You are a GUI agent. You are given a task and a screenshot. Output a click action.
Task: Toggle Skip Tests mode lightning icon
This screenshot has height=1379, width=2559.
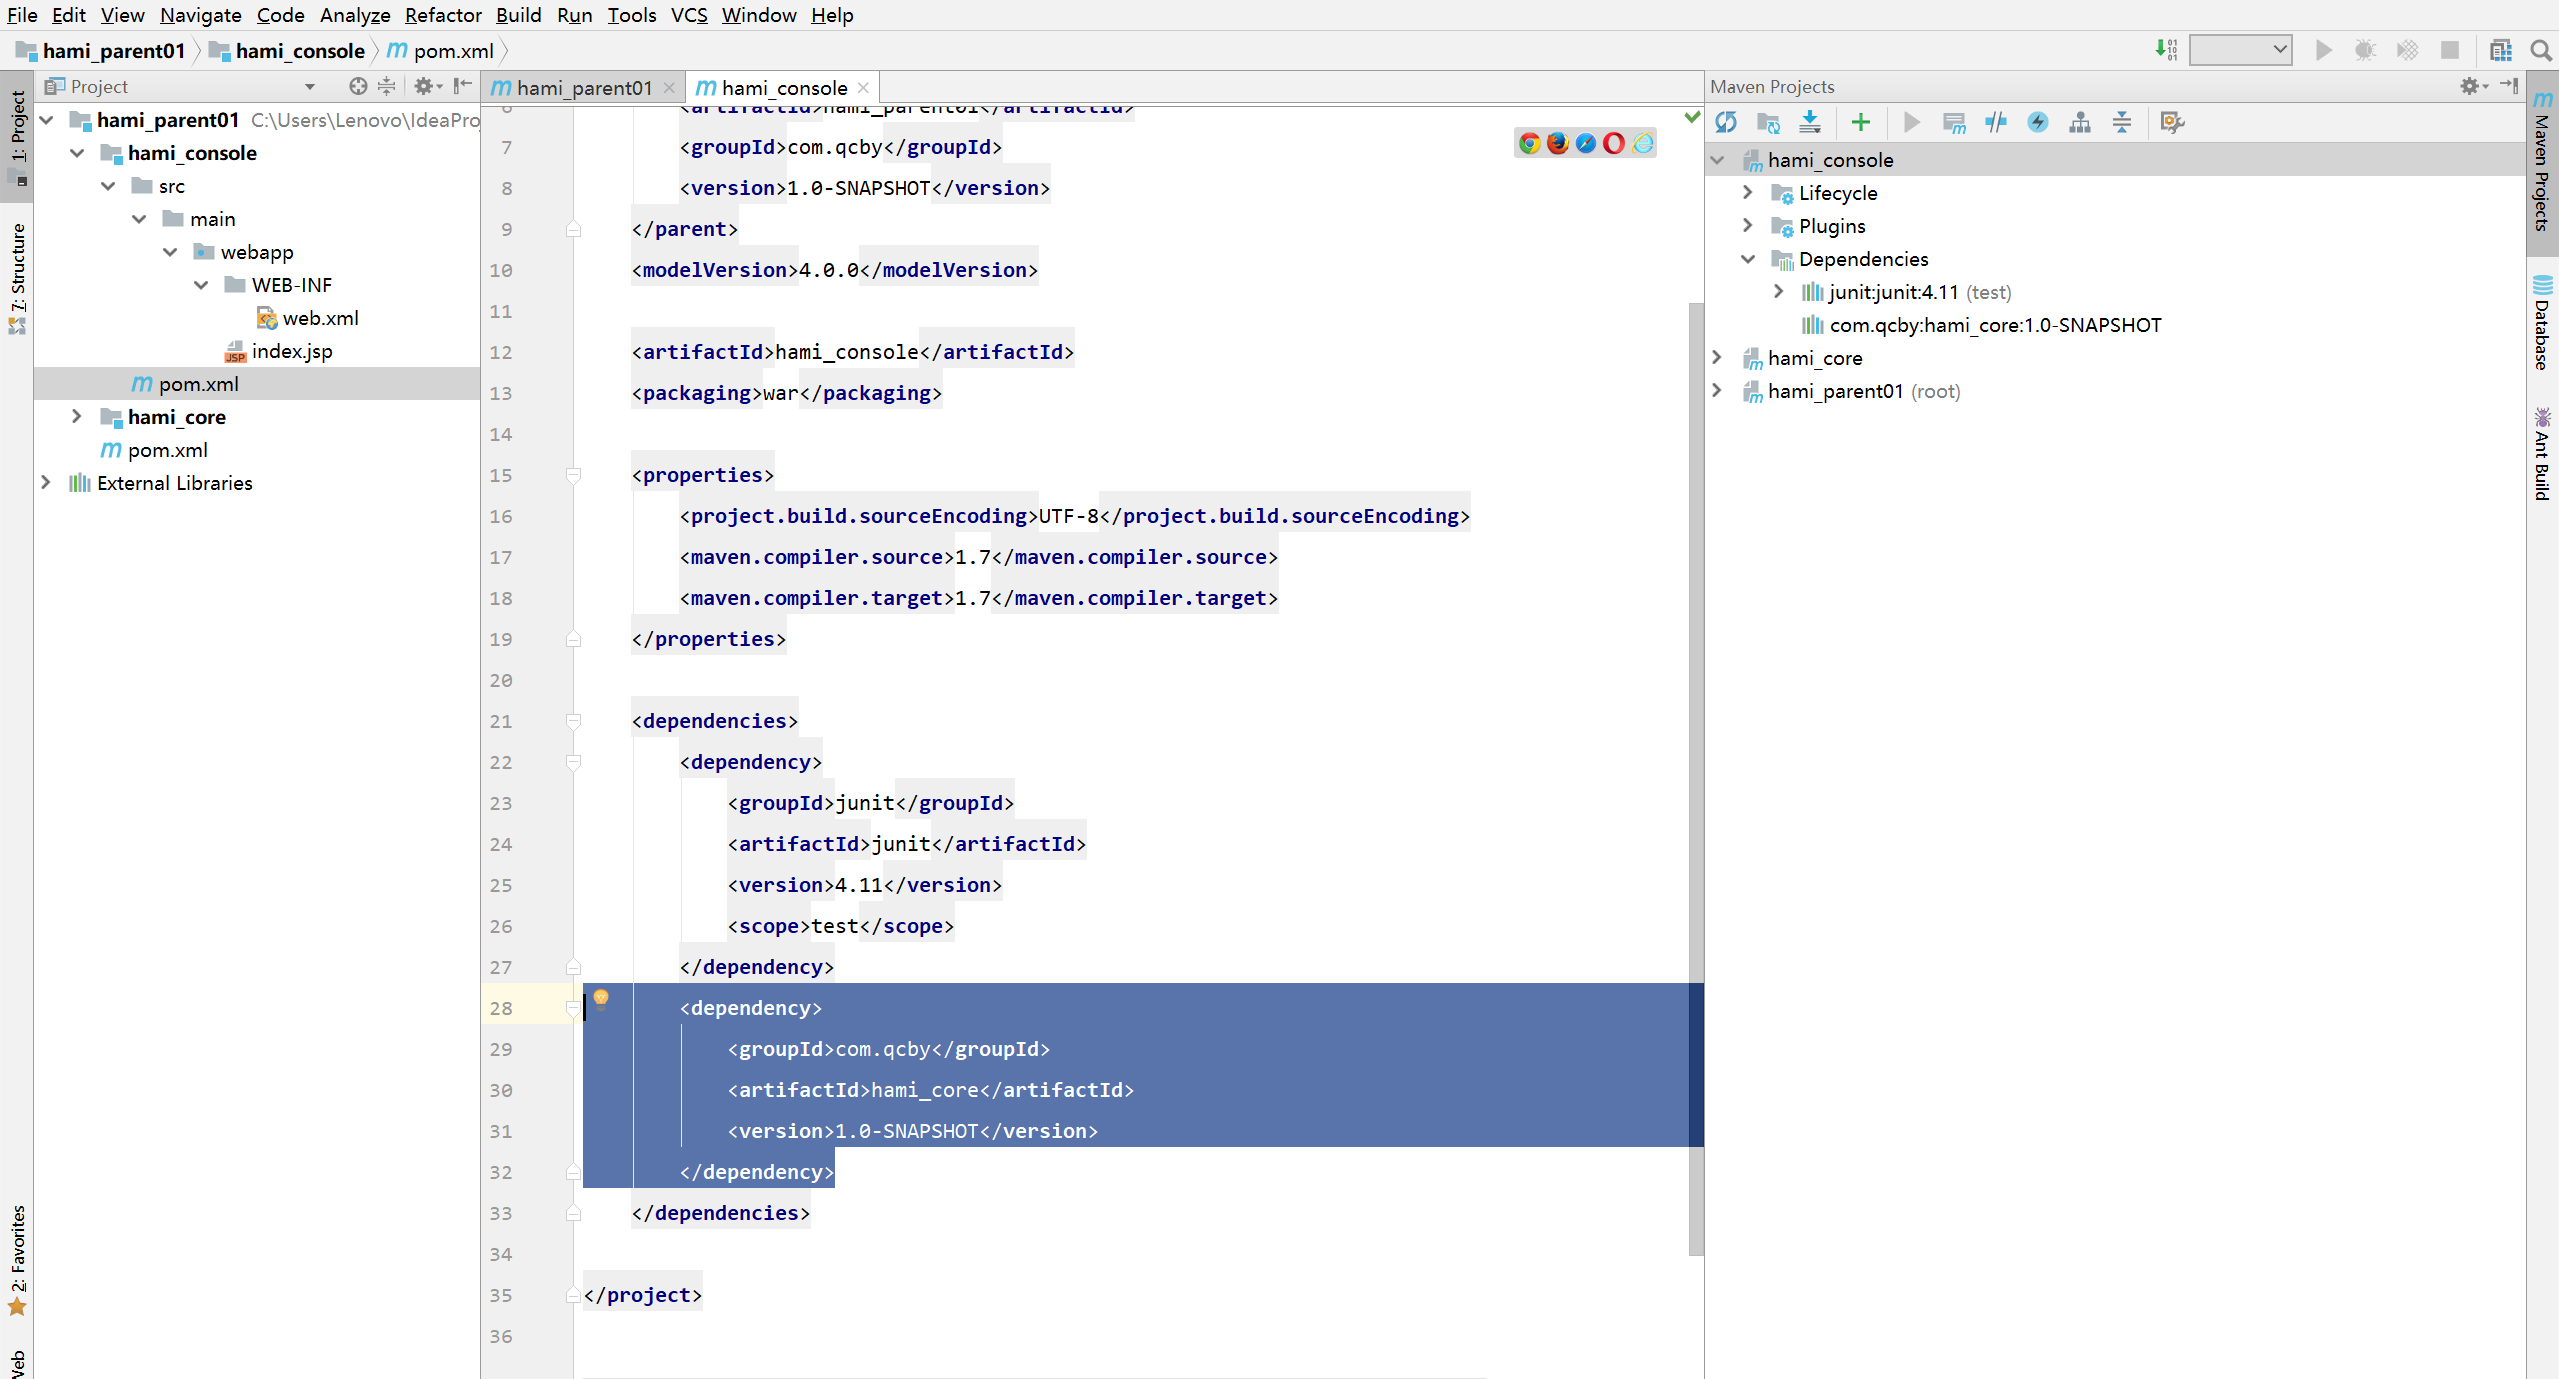(x=2037, y=122)
